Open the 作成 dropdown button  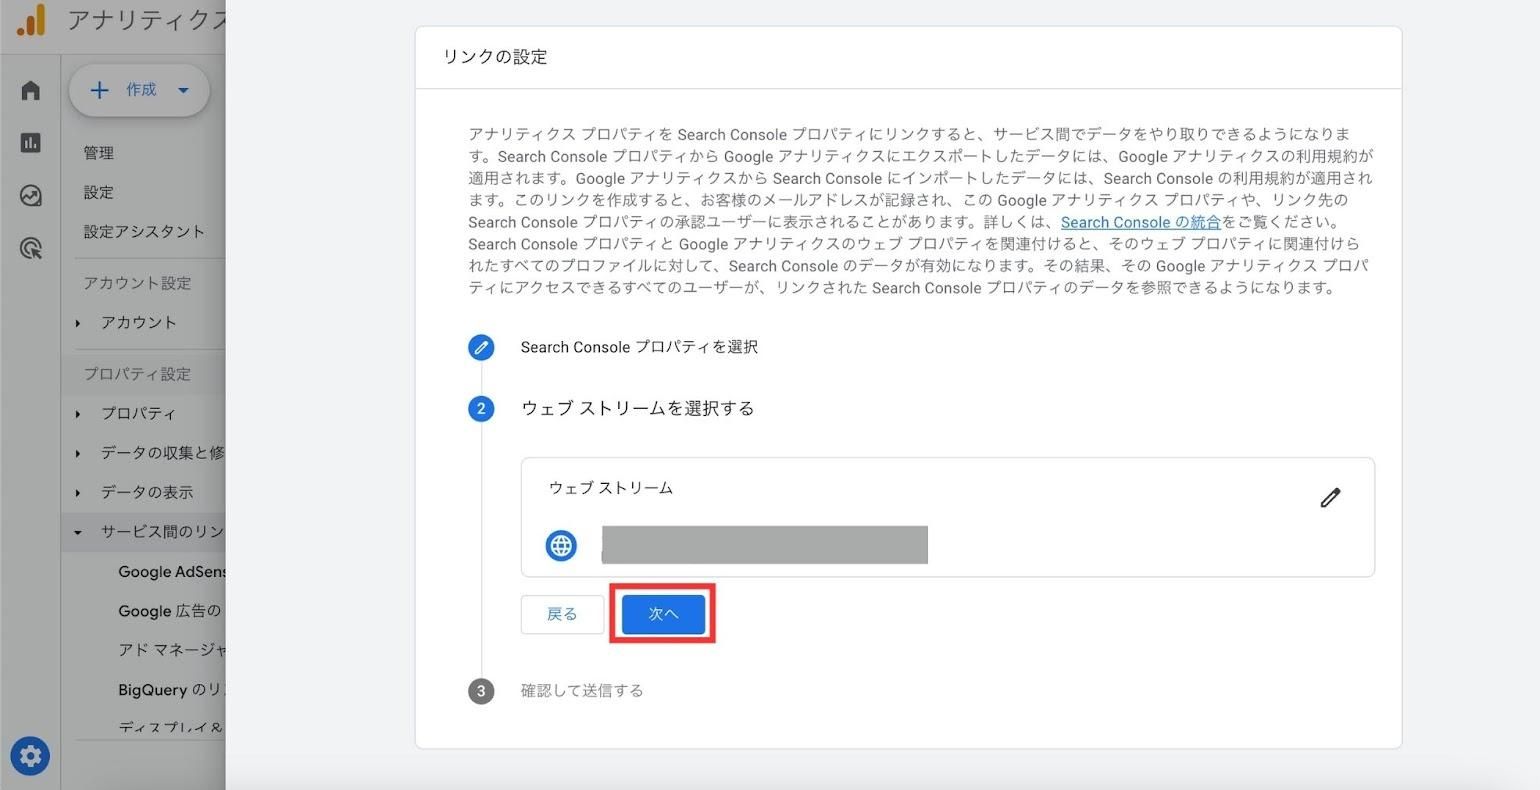tap(139, 90)
